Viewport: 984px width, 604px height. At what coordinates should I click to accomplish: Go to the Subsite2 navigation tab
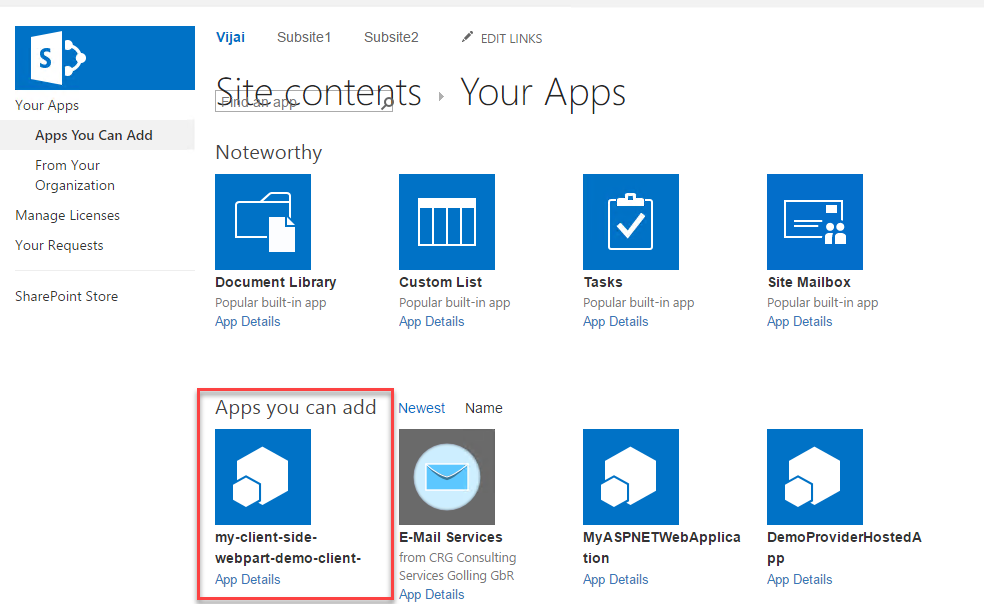(x=391, y=38)
